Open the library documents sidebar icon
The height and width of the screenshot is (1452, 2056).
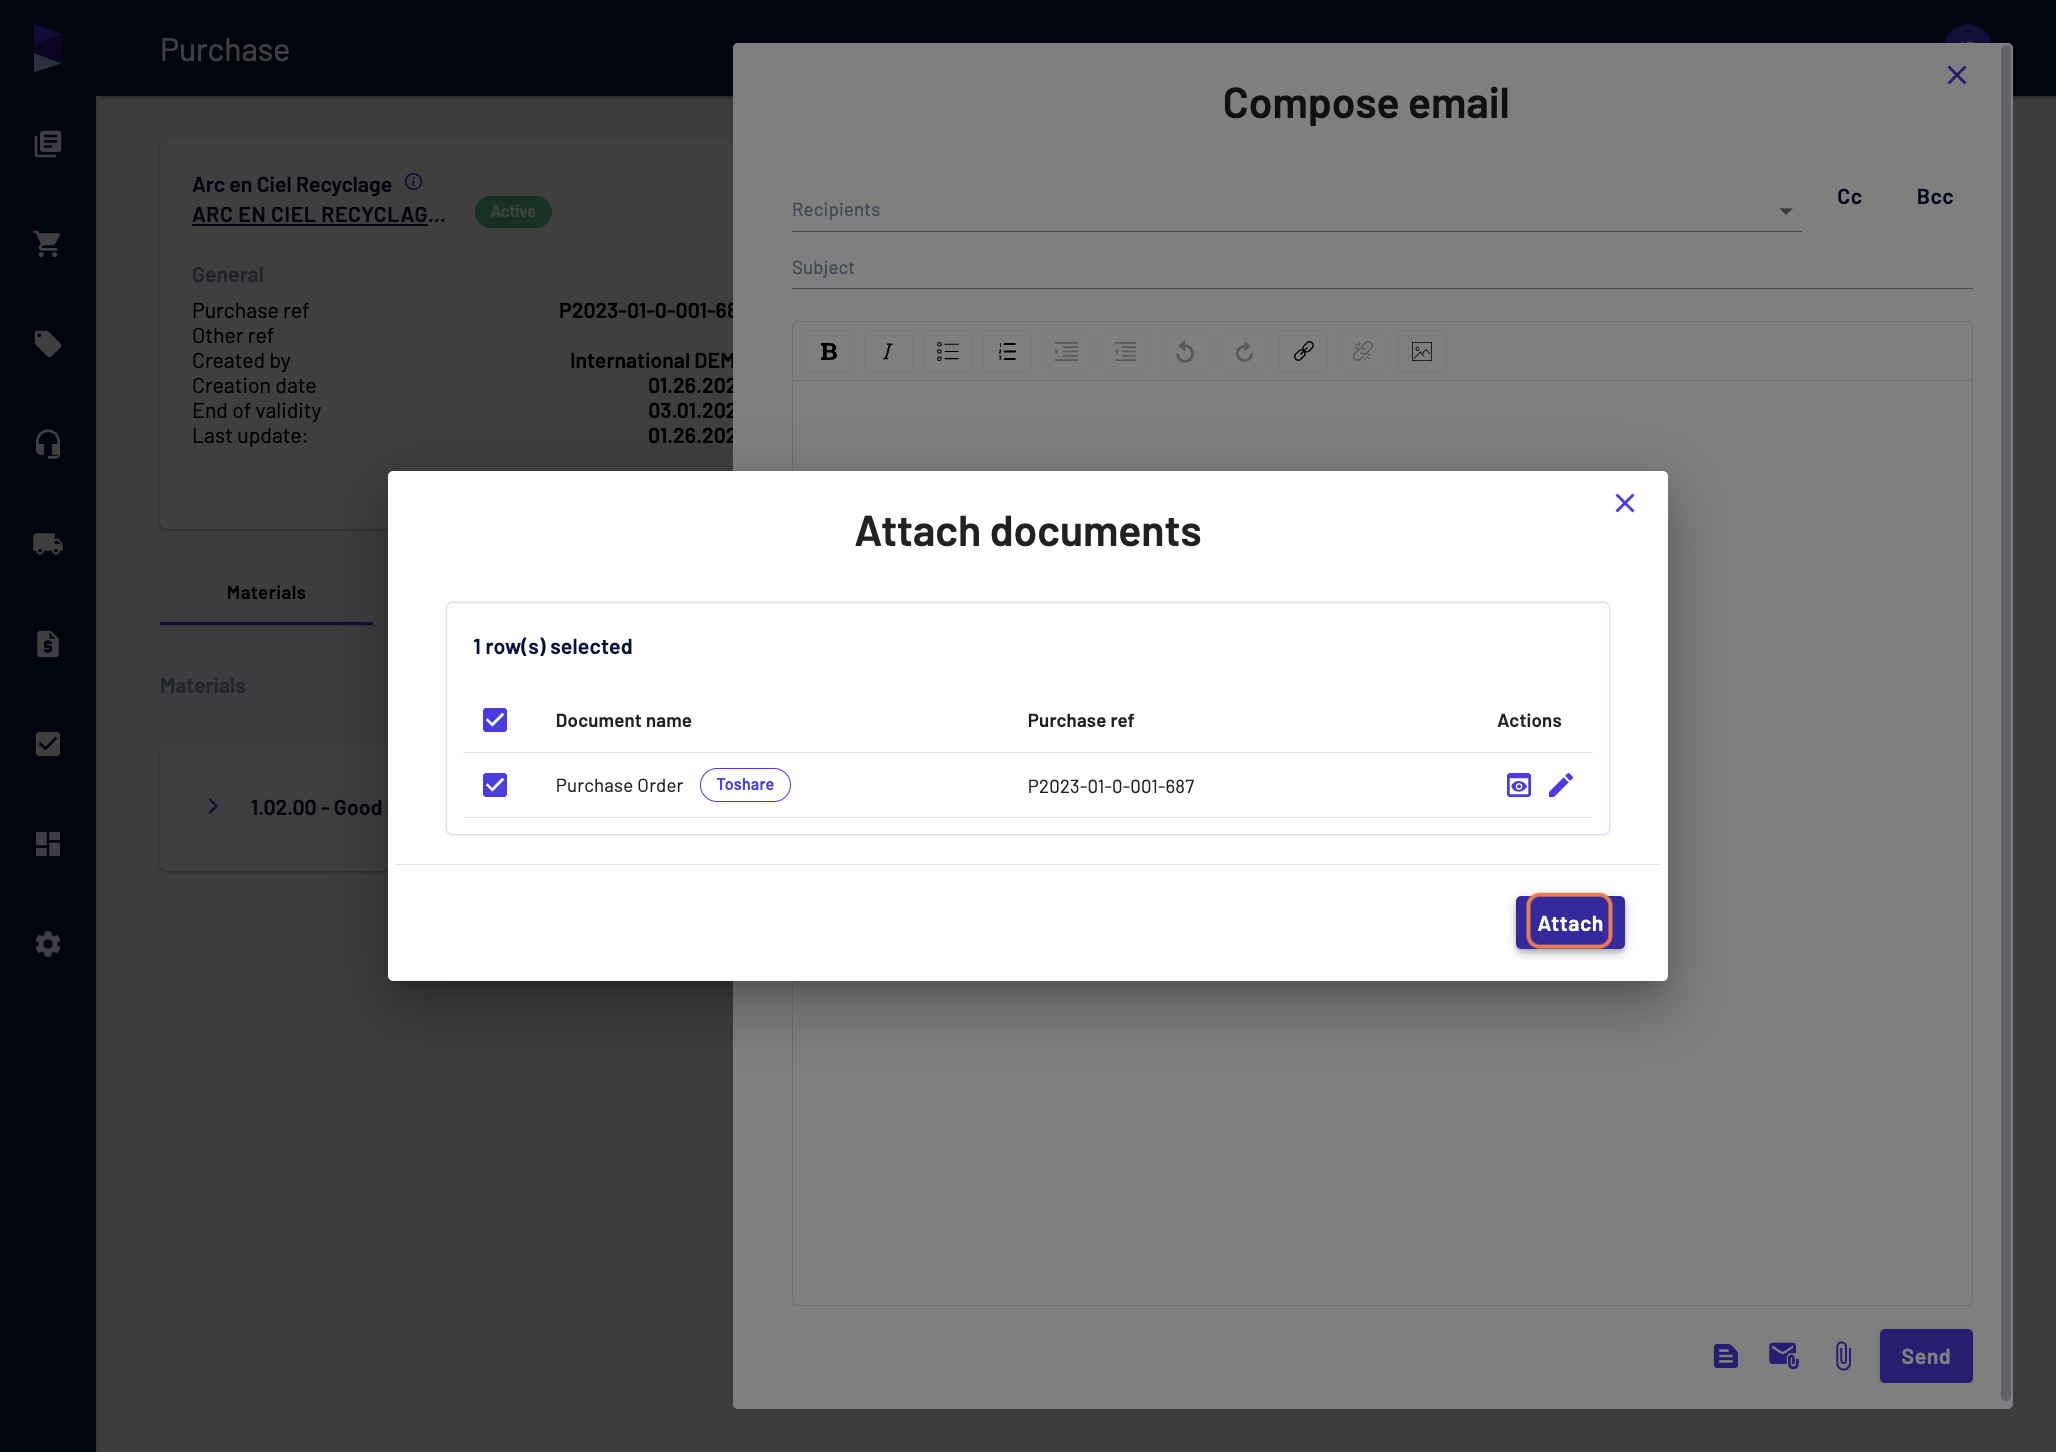[47, 144]
